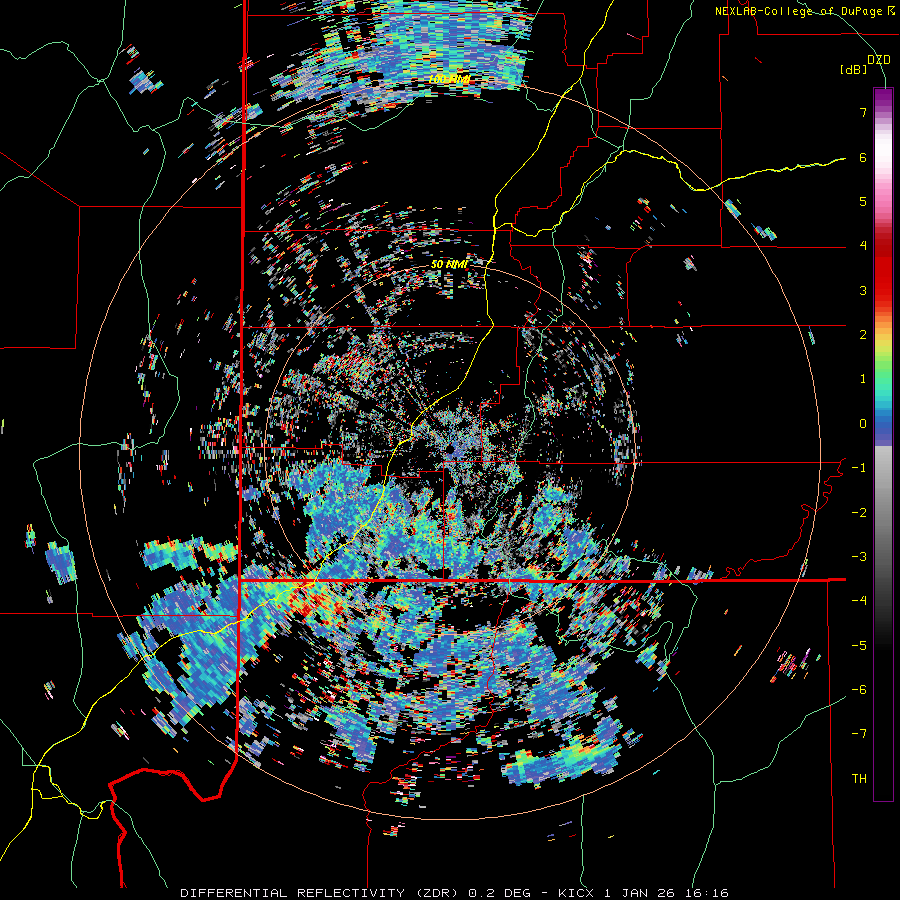The width and height of the screenshot is (900, 900).
Task: Click the 6 value on the color scale
Action: (x=863, y=157)
